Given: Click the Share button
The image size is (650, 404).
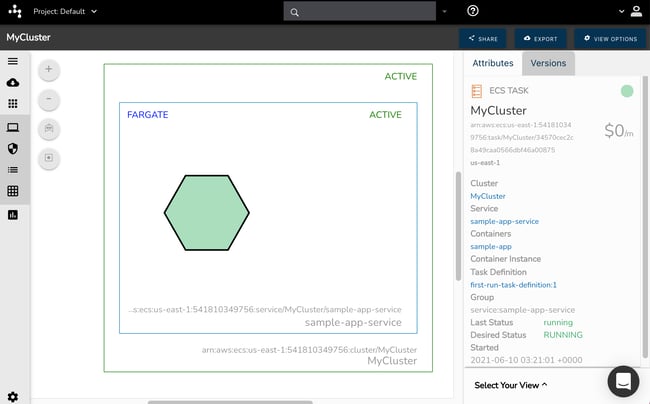Looking at the screenshot, I should [x=481, y=38].
